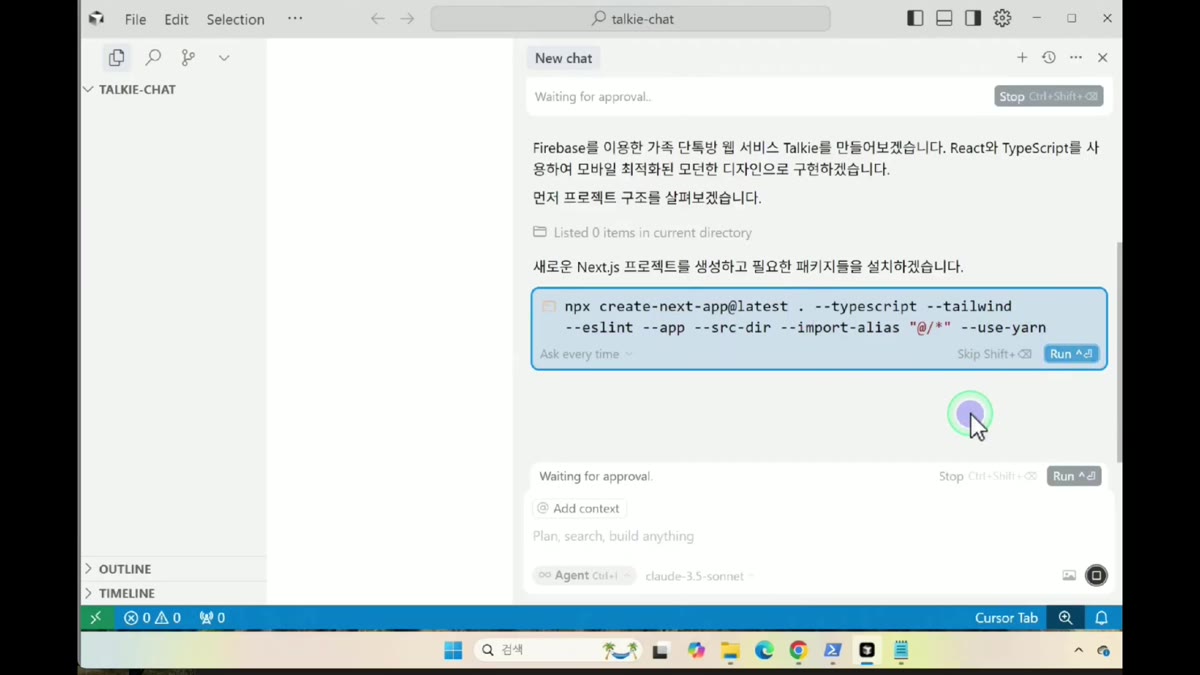Image resolution: width=1200 pixels, height=675 pixels.
Task: Open Cursor settings gear icon
Action: pyautogui.click(x=1002, y=18)
